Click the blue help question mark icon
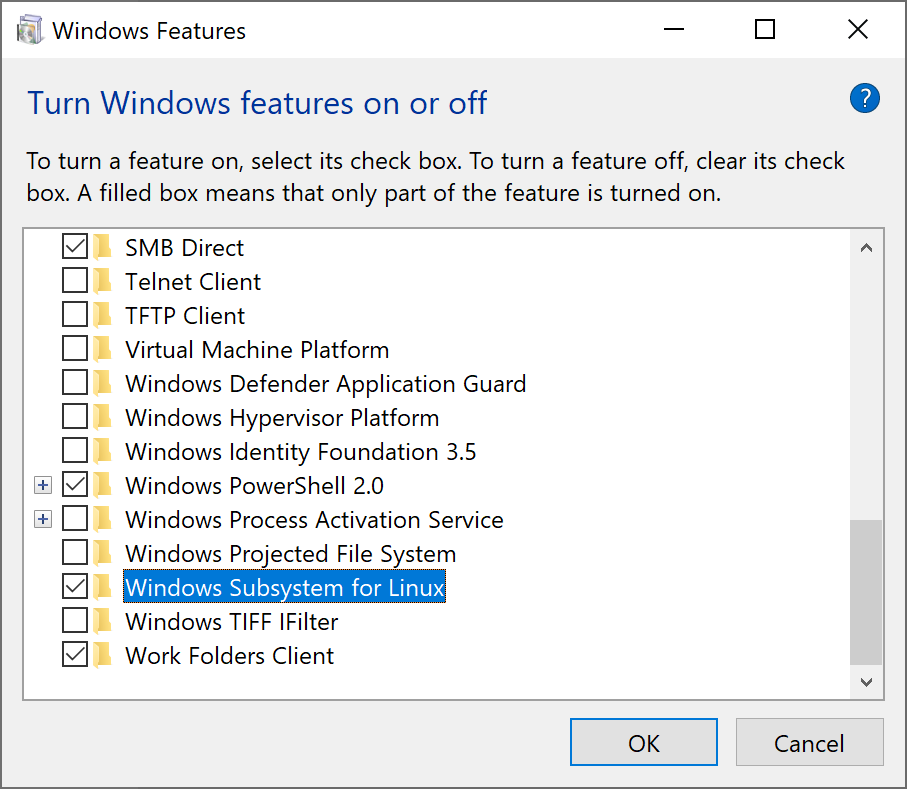The width and height of the screenshot is (907, 789). (x=864, y=98)
